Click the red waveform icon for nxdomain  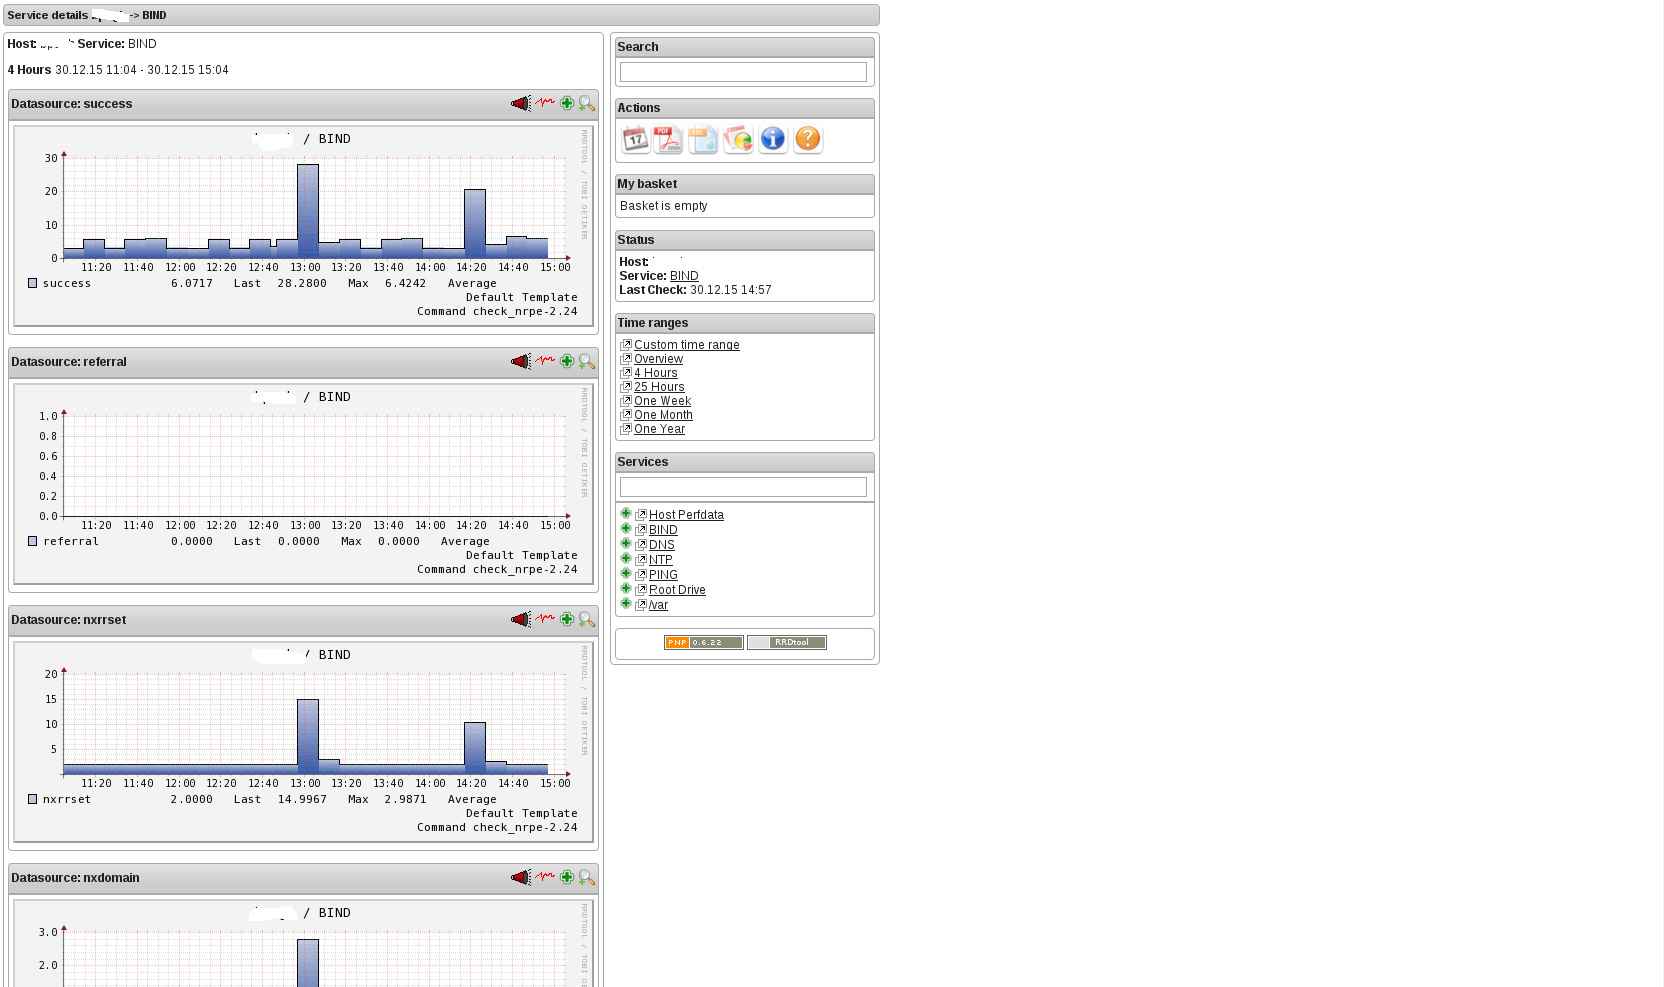click(x=545, y=877)
